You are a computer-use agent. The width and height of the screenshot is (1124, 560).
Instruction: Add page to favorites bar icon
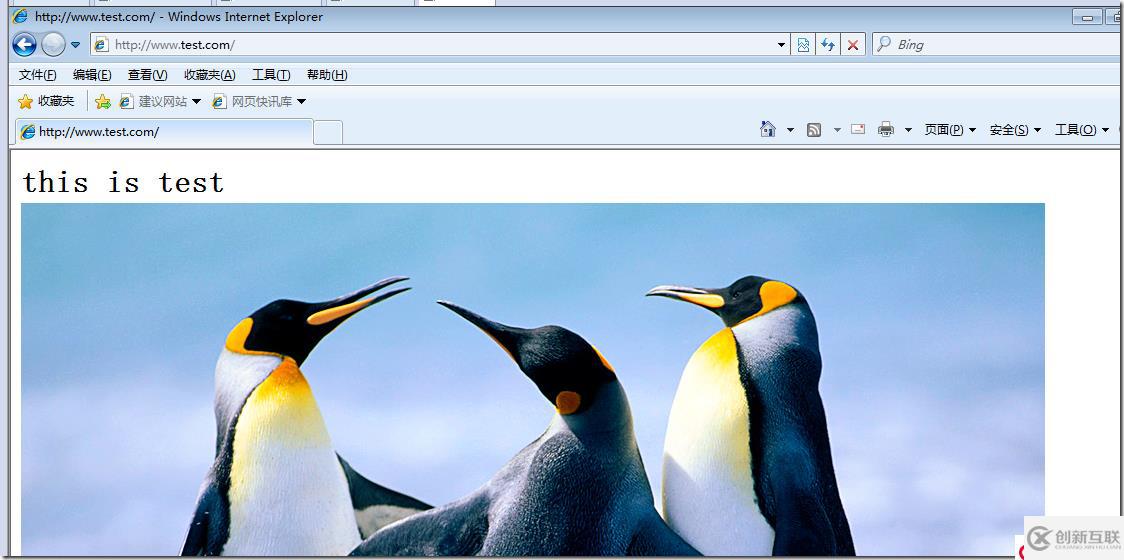click(103, 102)
